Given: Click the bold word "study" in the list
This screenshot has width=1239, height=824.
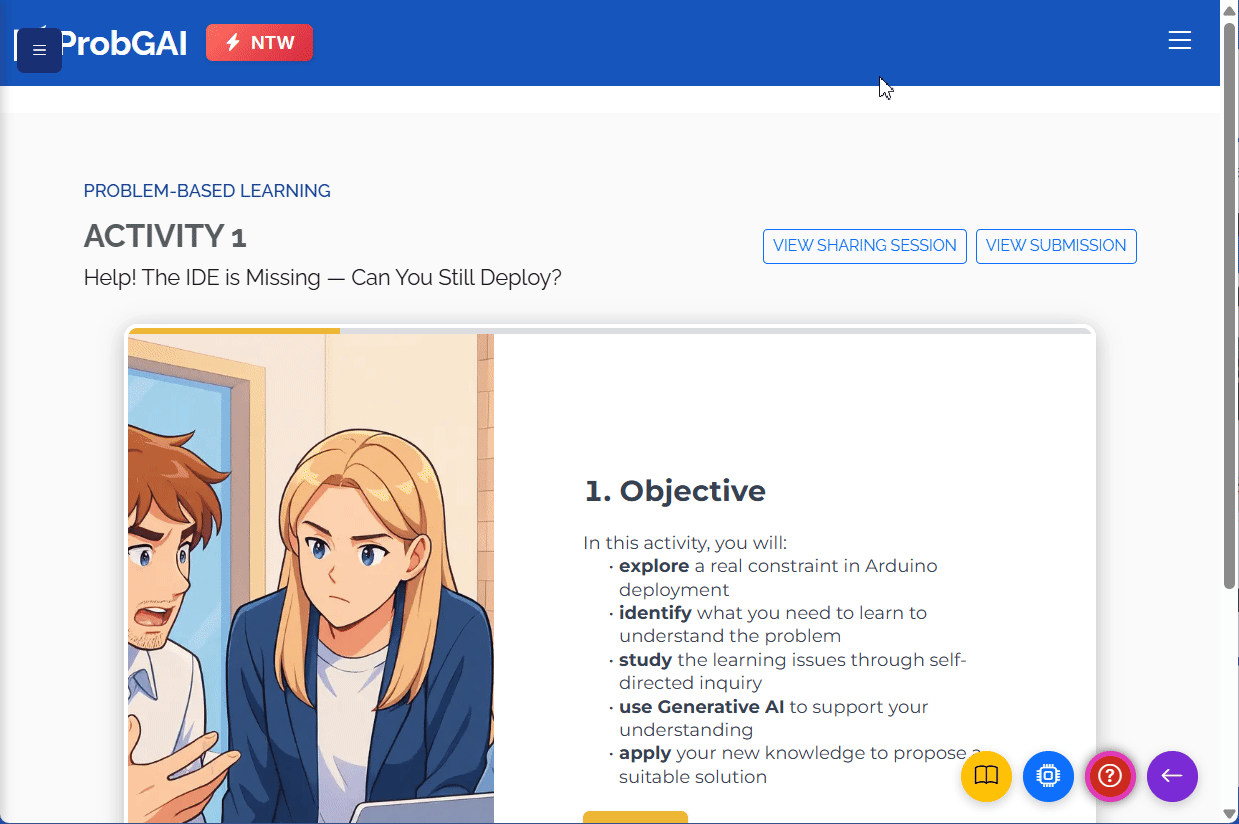Looking at the screenshot, I should pos(646,660).
